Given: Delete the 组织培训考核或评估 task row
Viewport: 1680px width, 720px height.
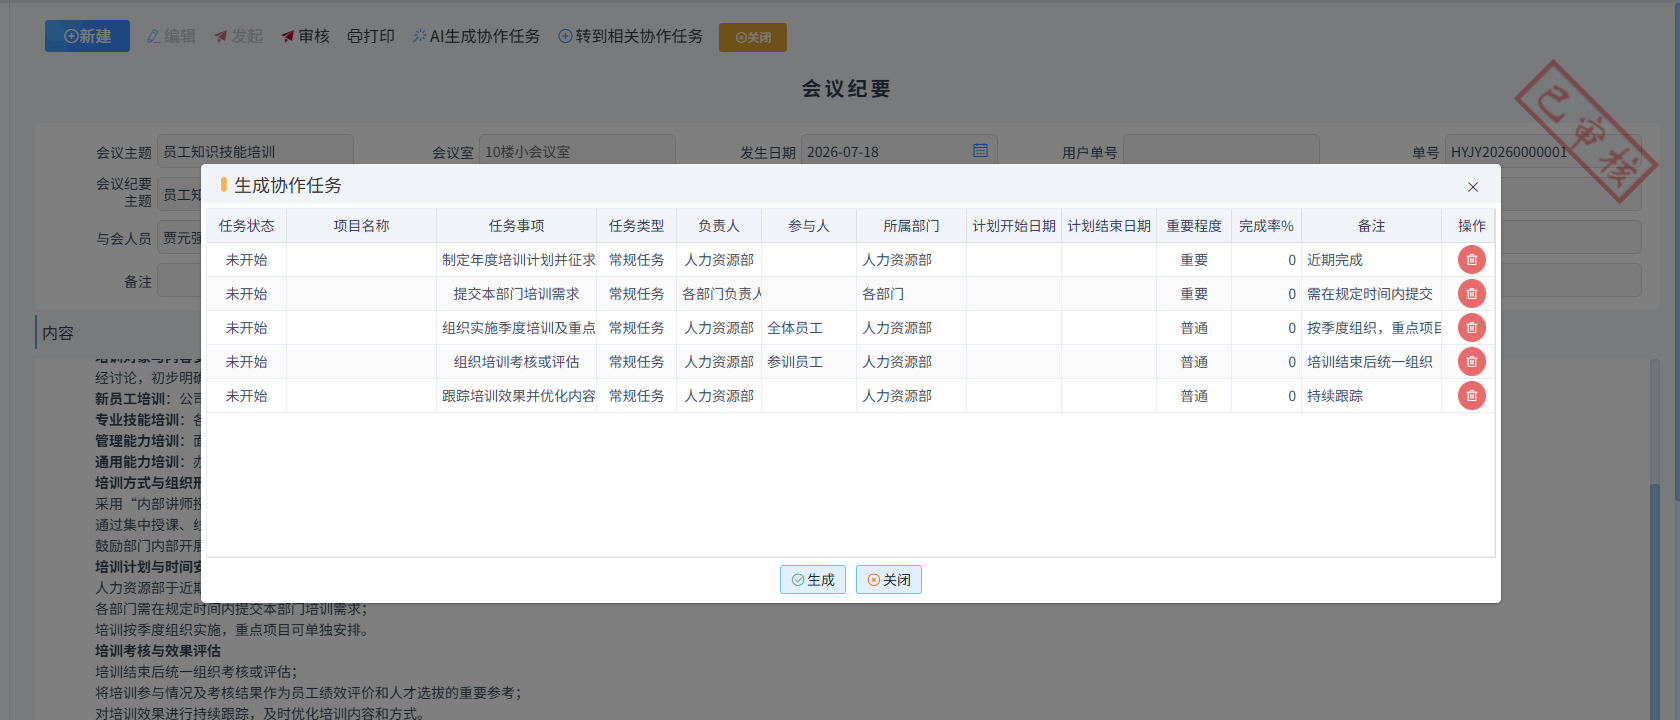Looking at the screenshot, I should click(x=1471, y=362).
